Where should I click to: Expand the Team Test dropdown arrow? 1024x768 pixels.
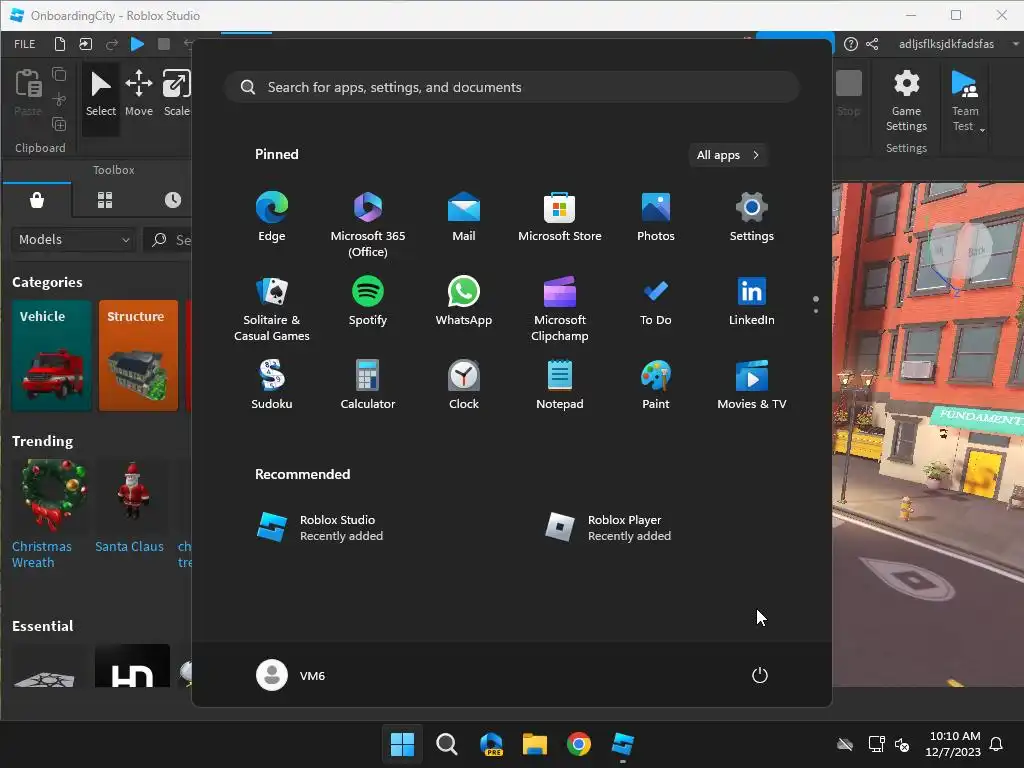982,130
